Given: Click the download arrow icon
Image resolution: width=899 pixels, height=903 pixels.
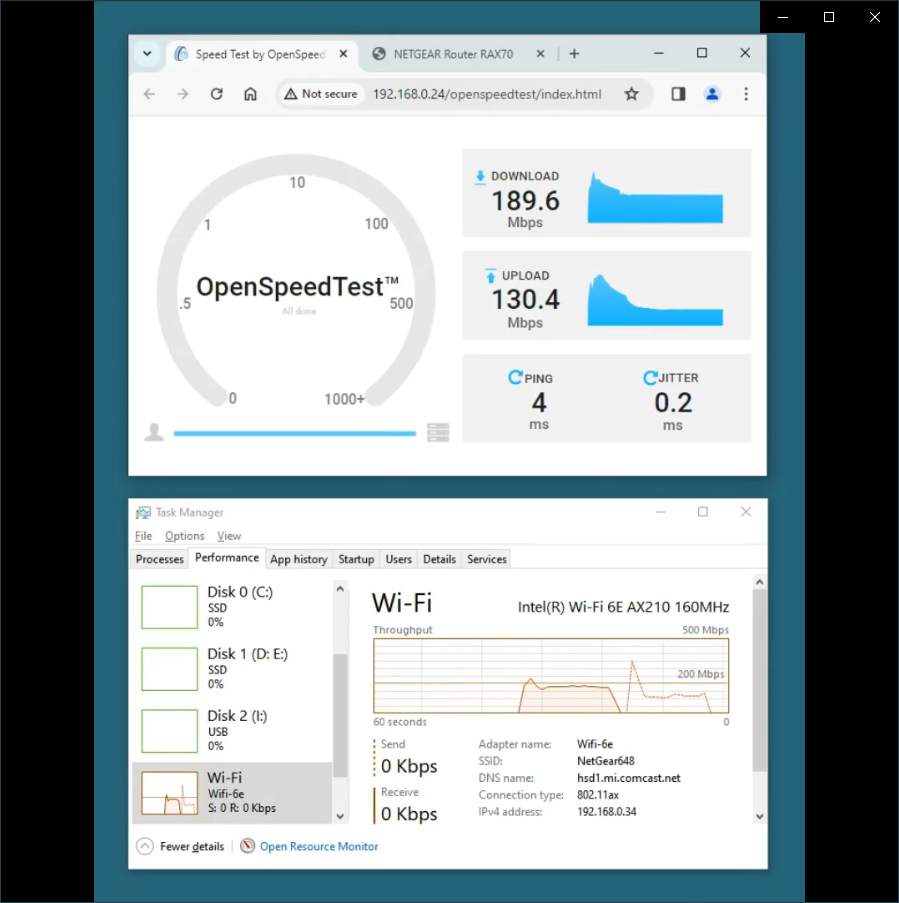Looking at the screenshot, I should [480, 177].
